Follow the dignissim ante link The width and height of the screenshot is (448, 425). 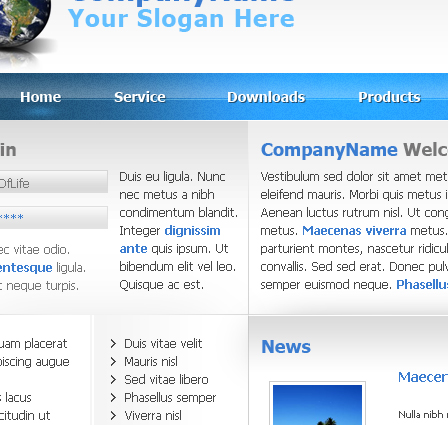[170, 239]
